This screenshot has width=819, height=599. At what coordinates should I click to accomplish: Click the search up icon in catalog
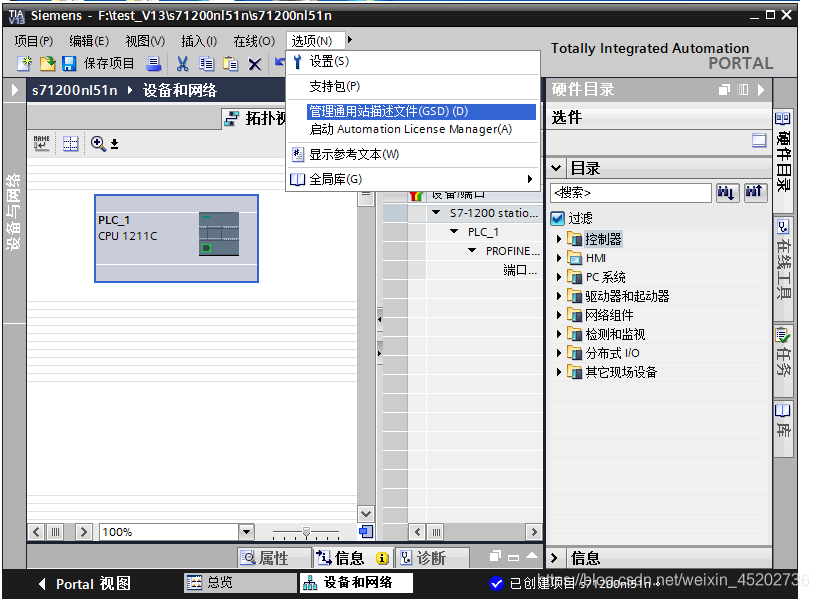[755, 193]
